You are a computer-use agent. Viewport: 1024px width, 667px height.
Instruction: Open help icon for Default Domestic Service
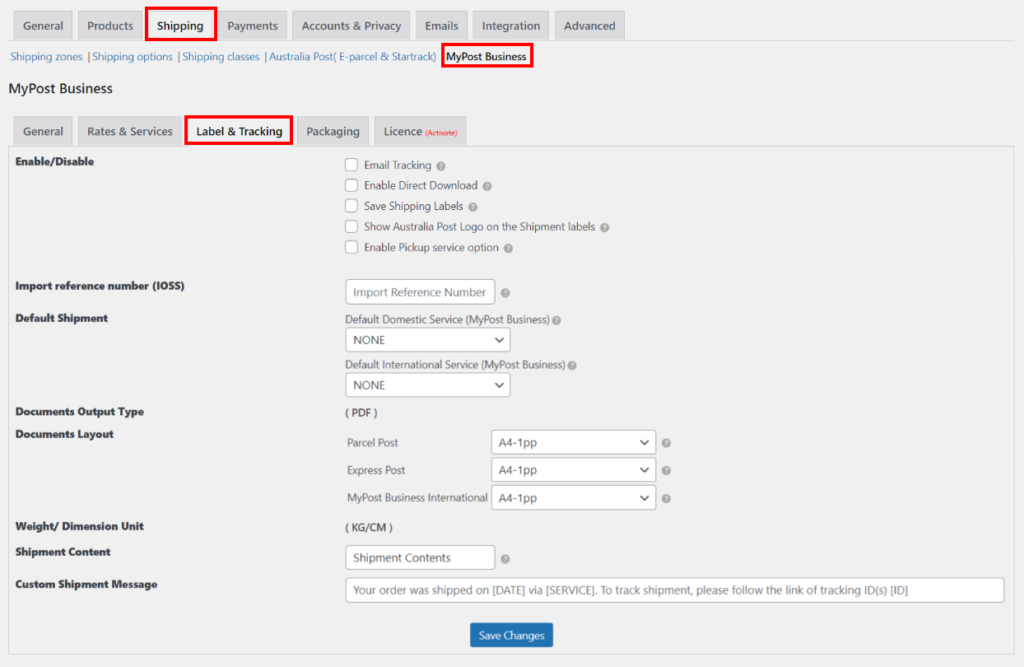point(556,320)
